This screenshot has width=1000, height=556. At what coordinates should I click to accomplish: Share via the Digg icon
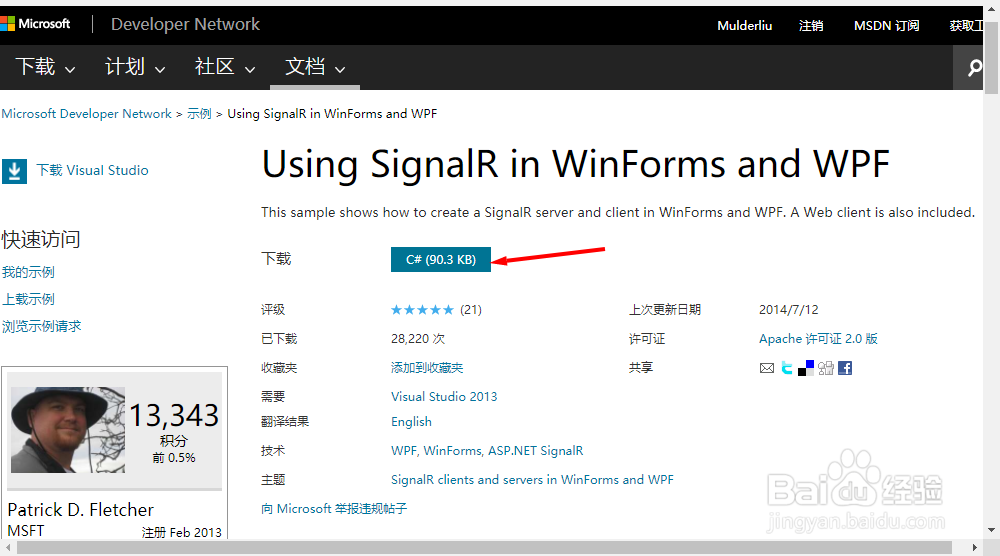826,368
